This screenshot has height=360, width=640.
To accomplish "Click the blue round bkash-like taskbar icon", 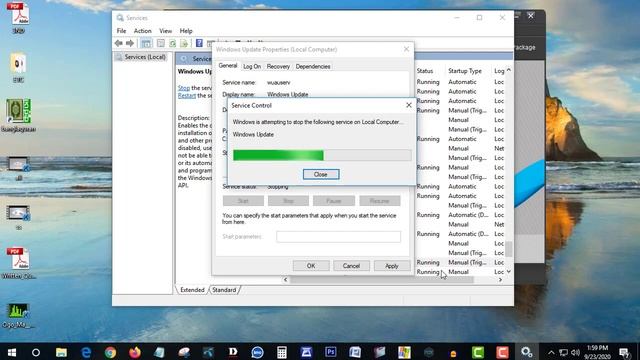I will click(257, 352).
